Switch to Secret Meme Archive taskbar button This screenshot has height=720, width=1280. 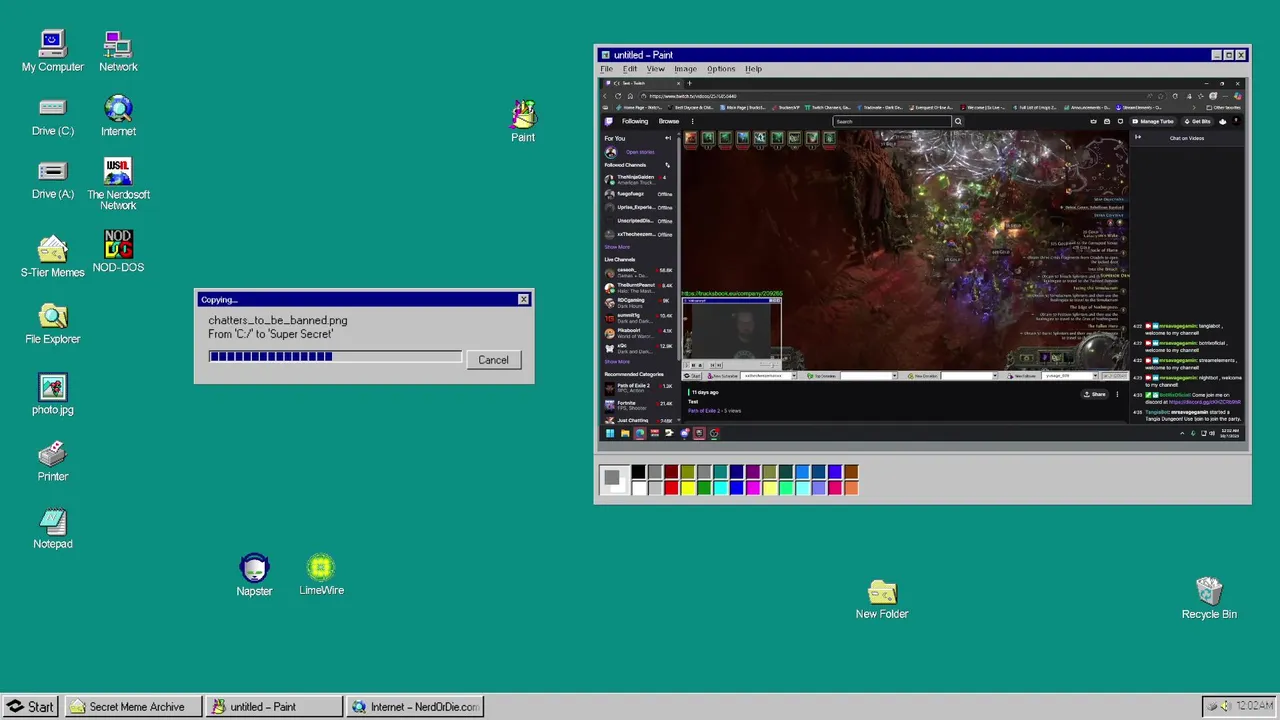click(134, 706)
